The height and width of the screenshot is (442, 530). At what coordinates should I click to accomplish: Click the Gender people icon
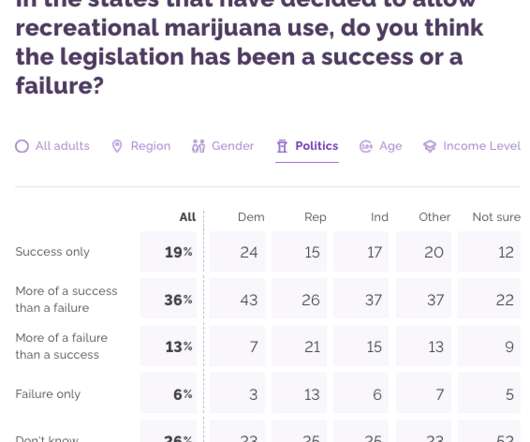click(198, 146)
